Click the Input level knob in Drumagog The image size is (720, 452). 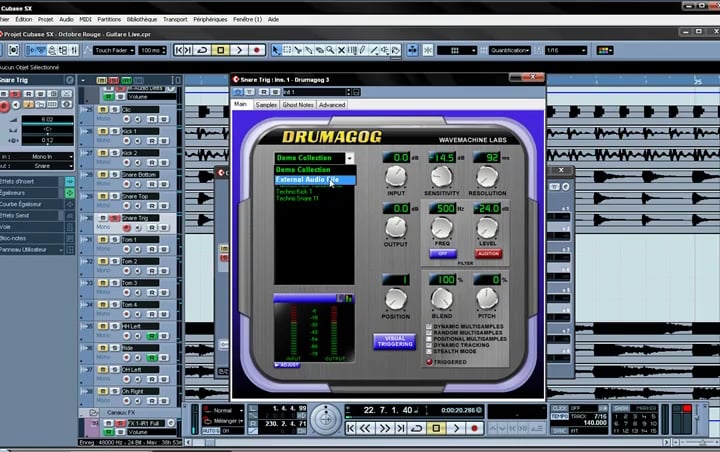395,177
